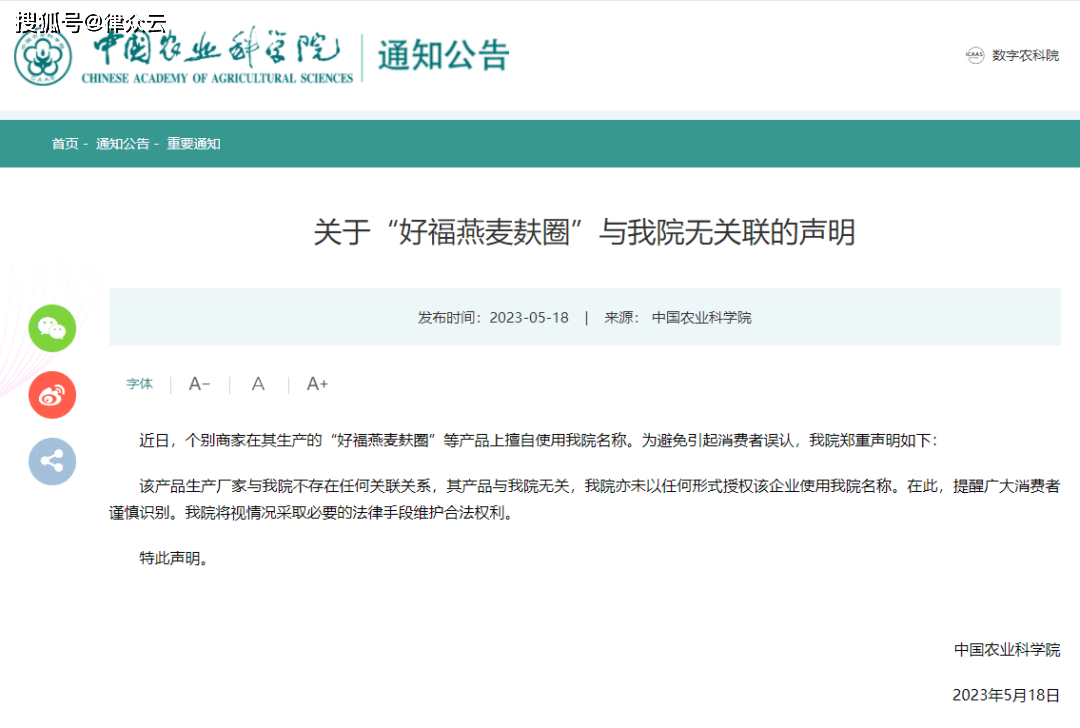Click the Chinese Academy of Agricultural Sciences calligraphy title
Screen dimensions: 1080x728
click(218, 56)
